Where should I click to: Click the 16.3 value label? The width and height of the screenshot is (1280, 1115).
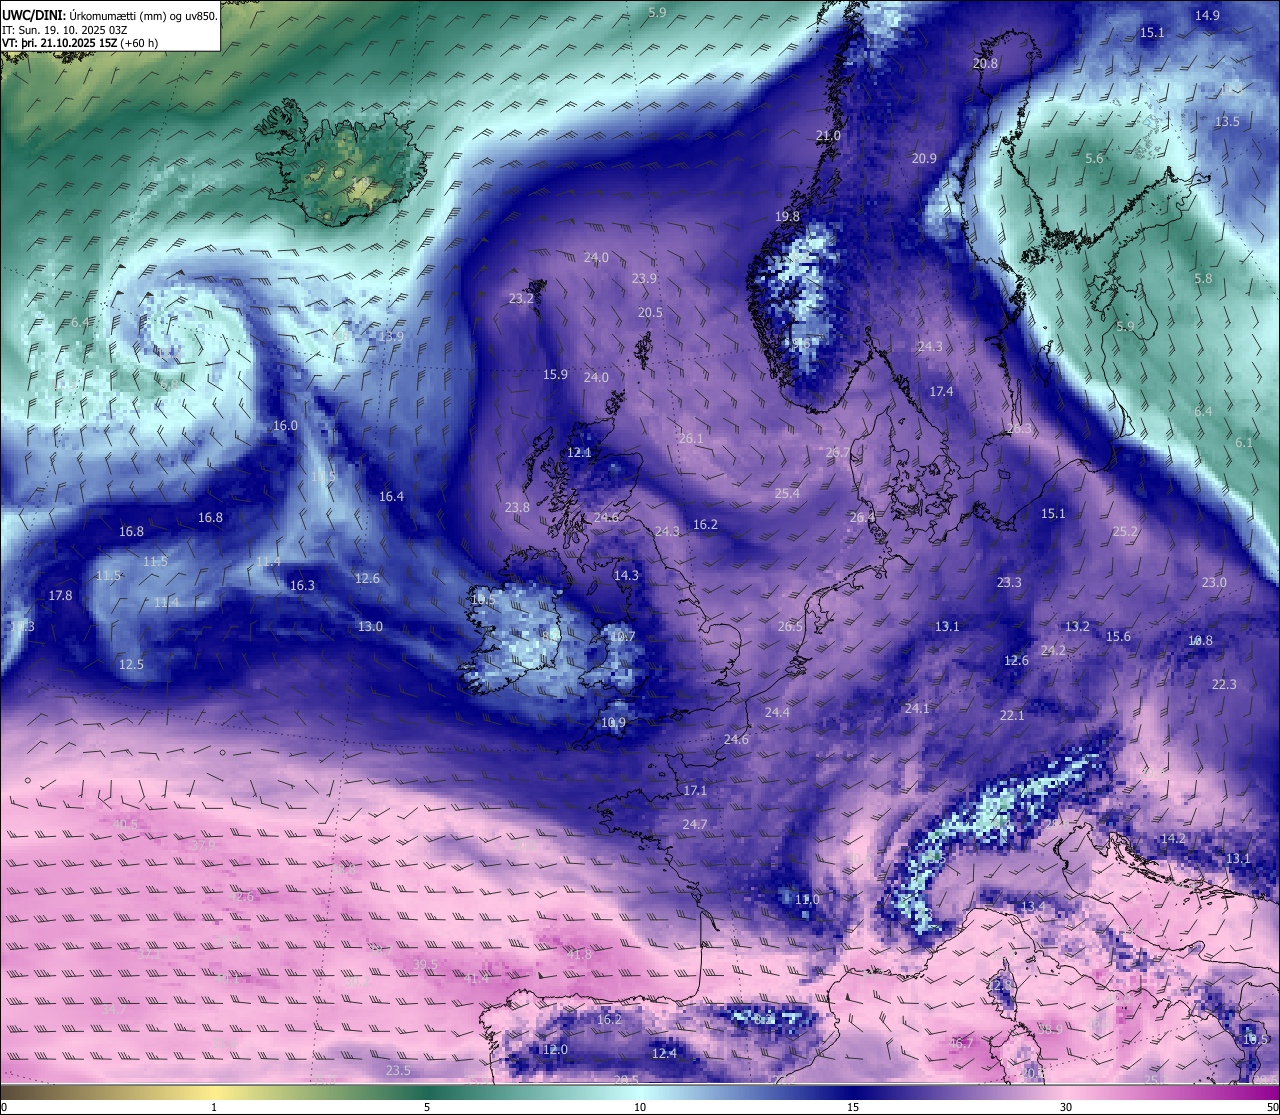[302, 585]
